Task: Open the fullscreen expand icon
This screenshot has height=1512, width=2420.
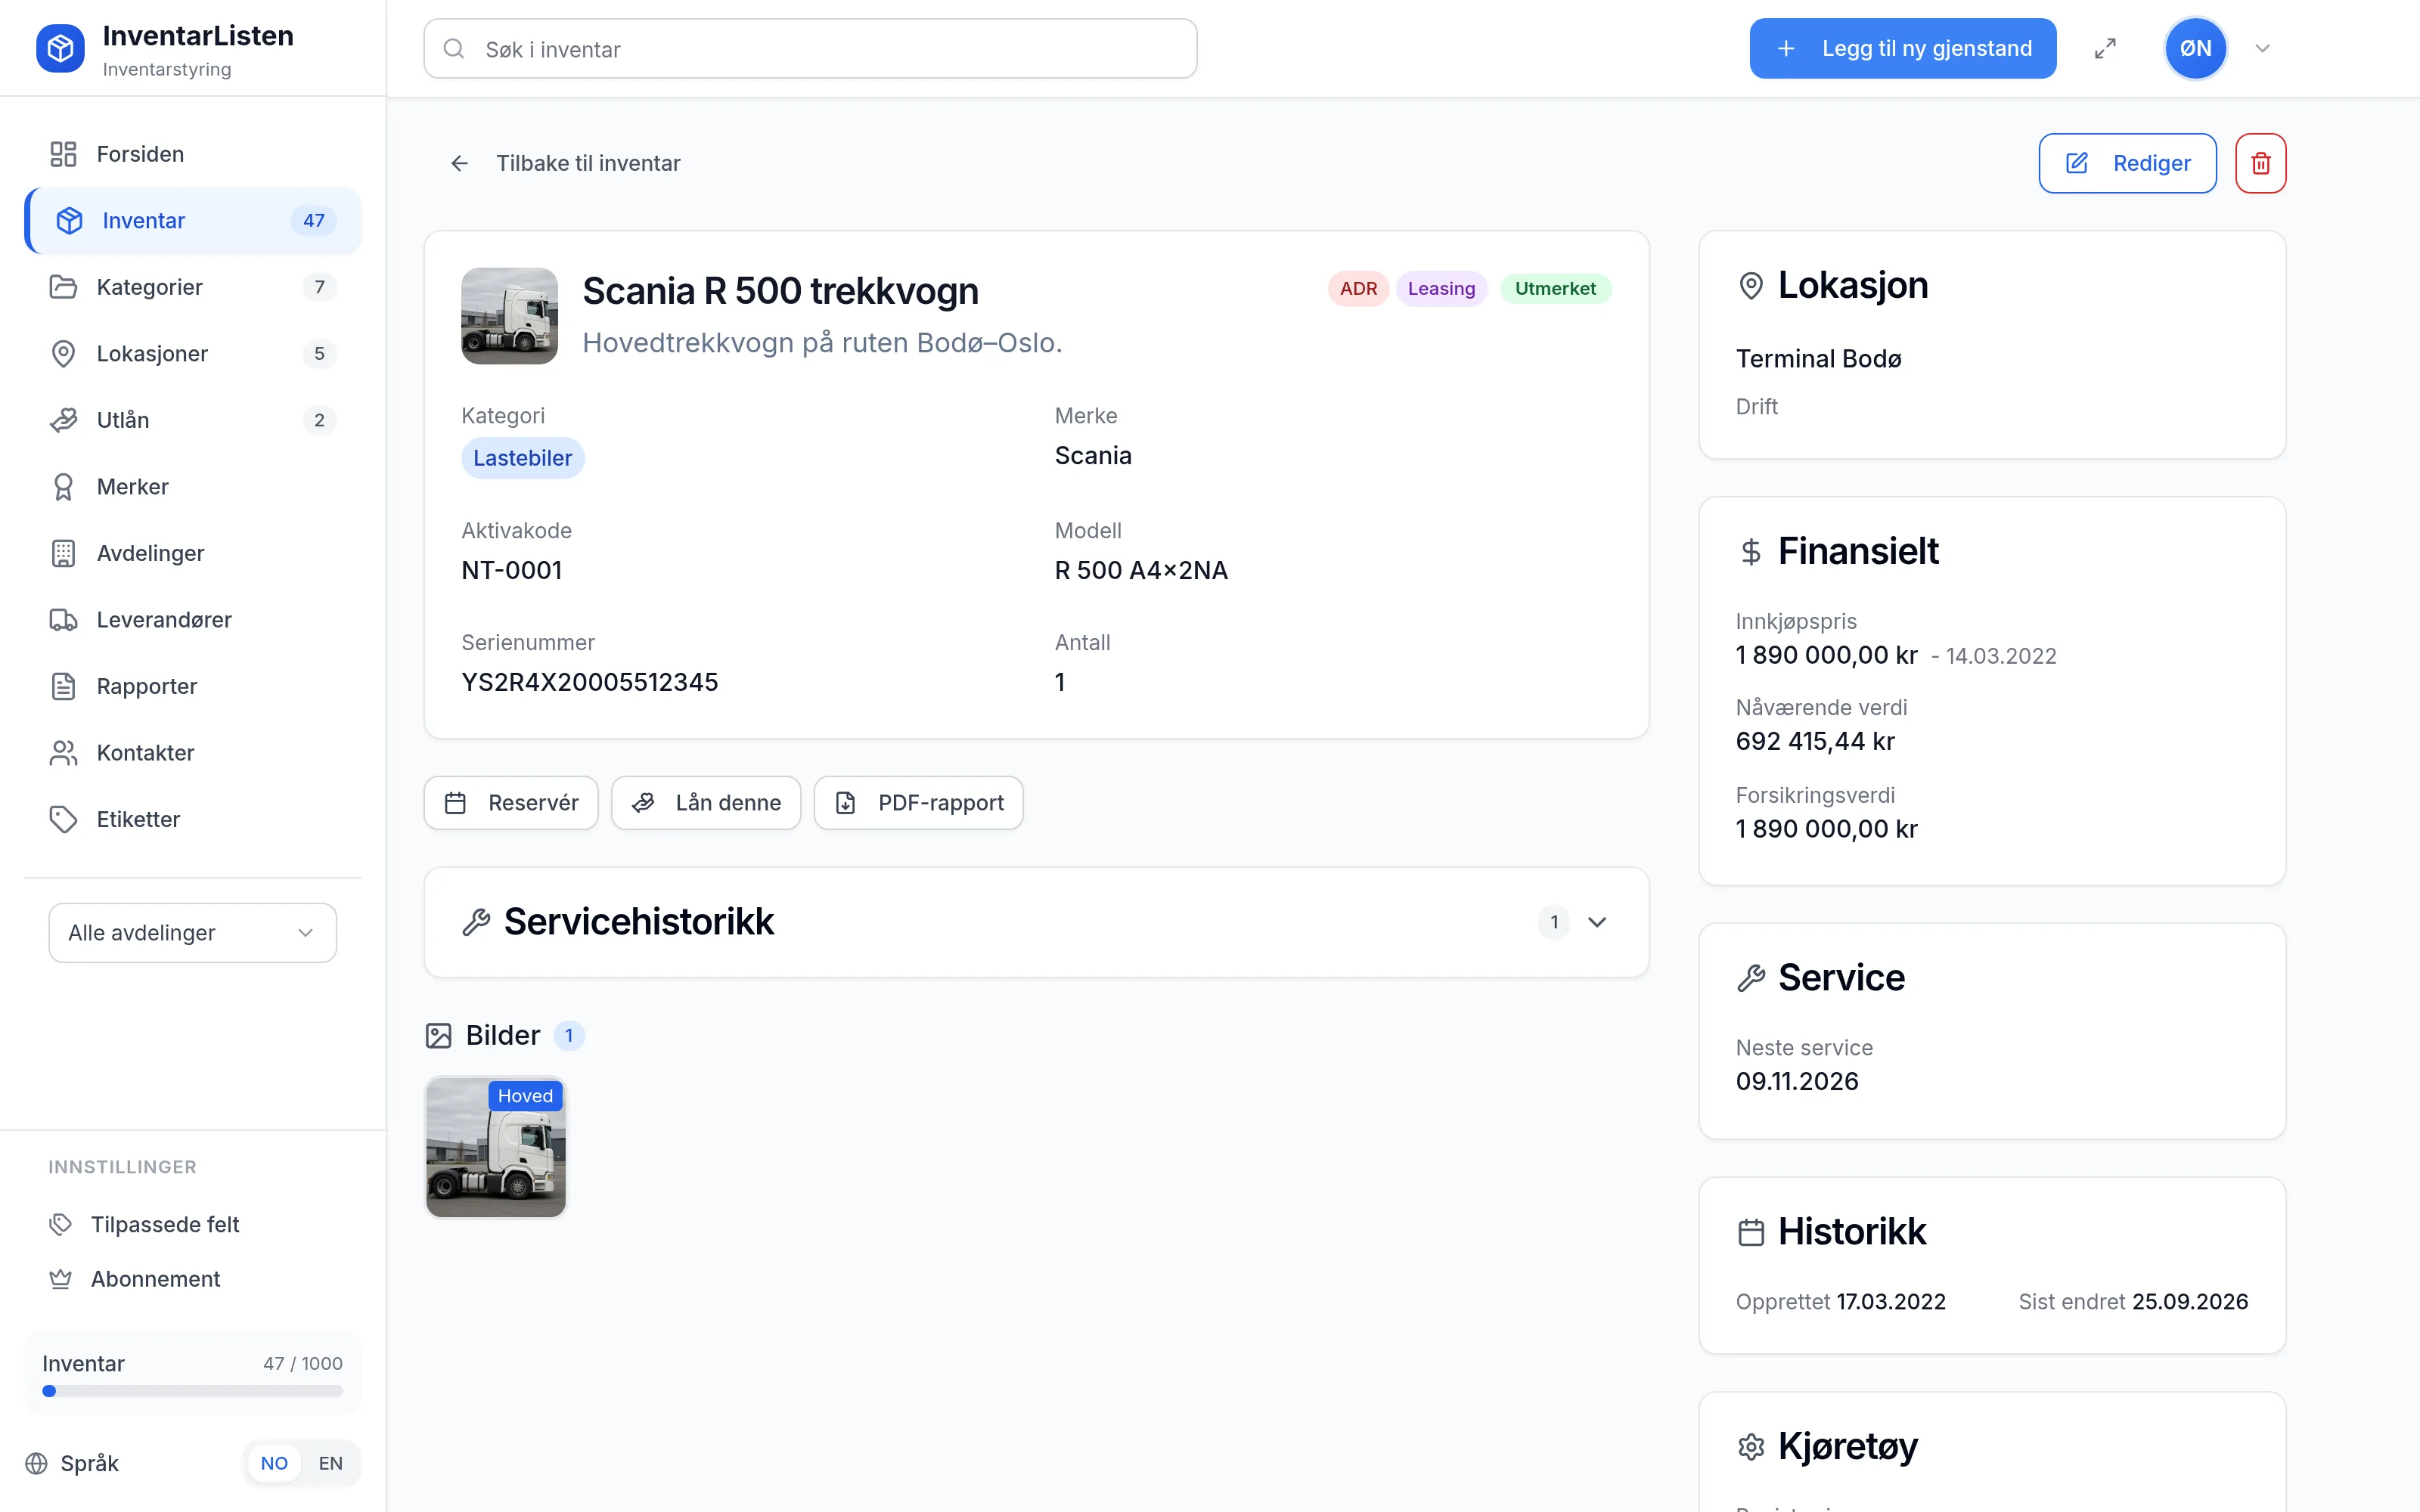Action: pyautogui.click(x=2105, y=48)
